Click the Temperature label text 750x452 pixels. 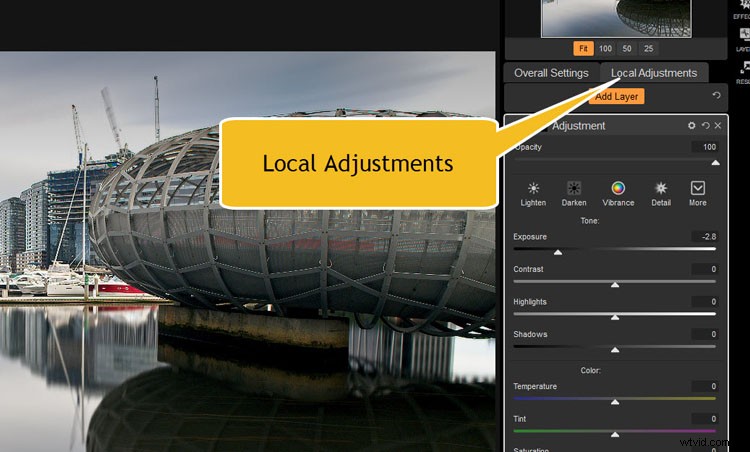pos(535,386)
